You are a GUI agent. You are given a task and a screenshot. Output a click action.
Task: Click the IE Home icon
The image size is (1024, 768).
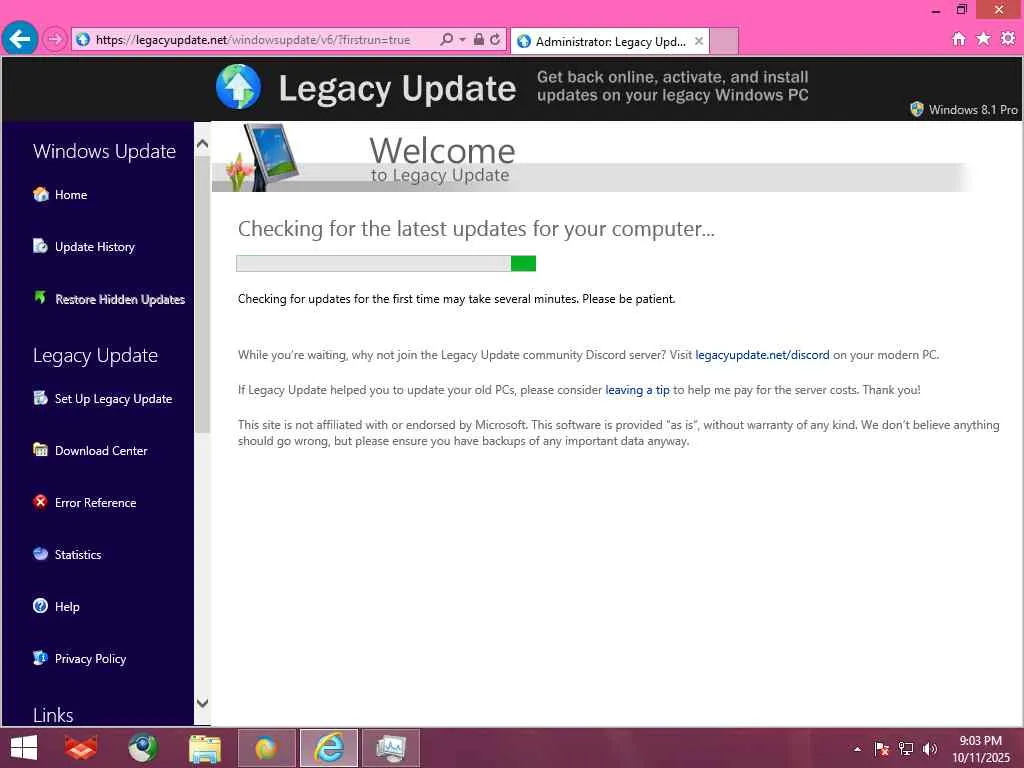pos(958,39)
